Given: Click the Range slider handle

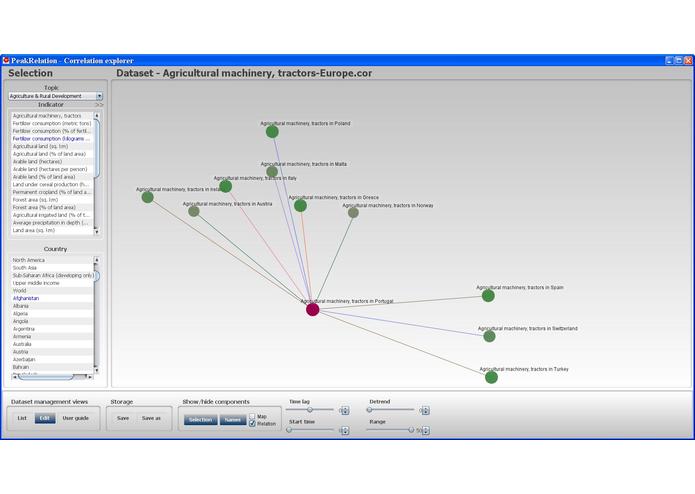Looking at the screenshot, I should [411, 430].
